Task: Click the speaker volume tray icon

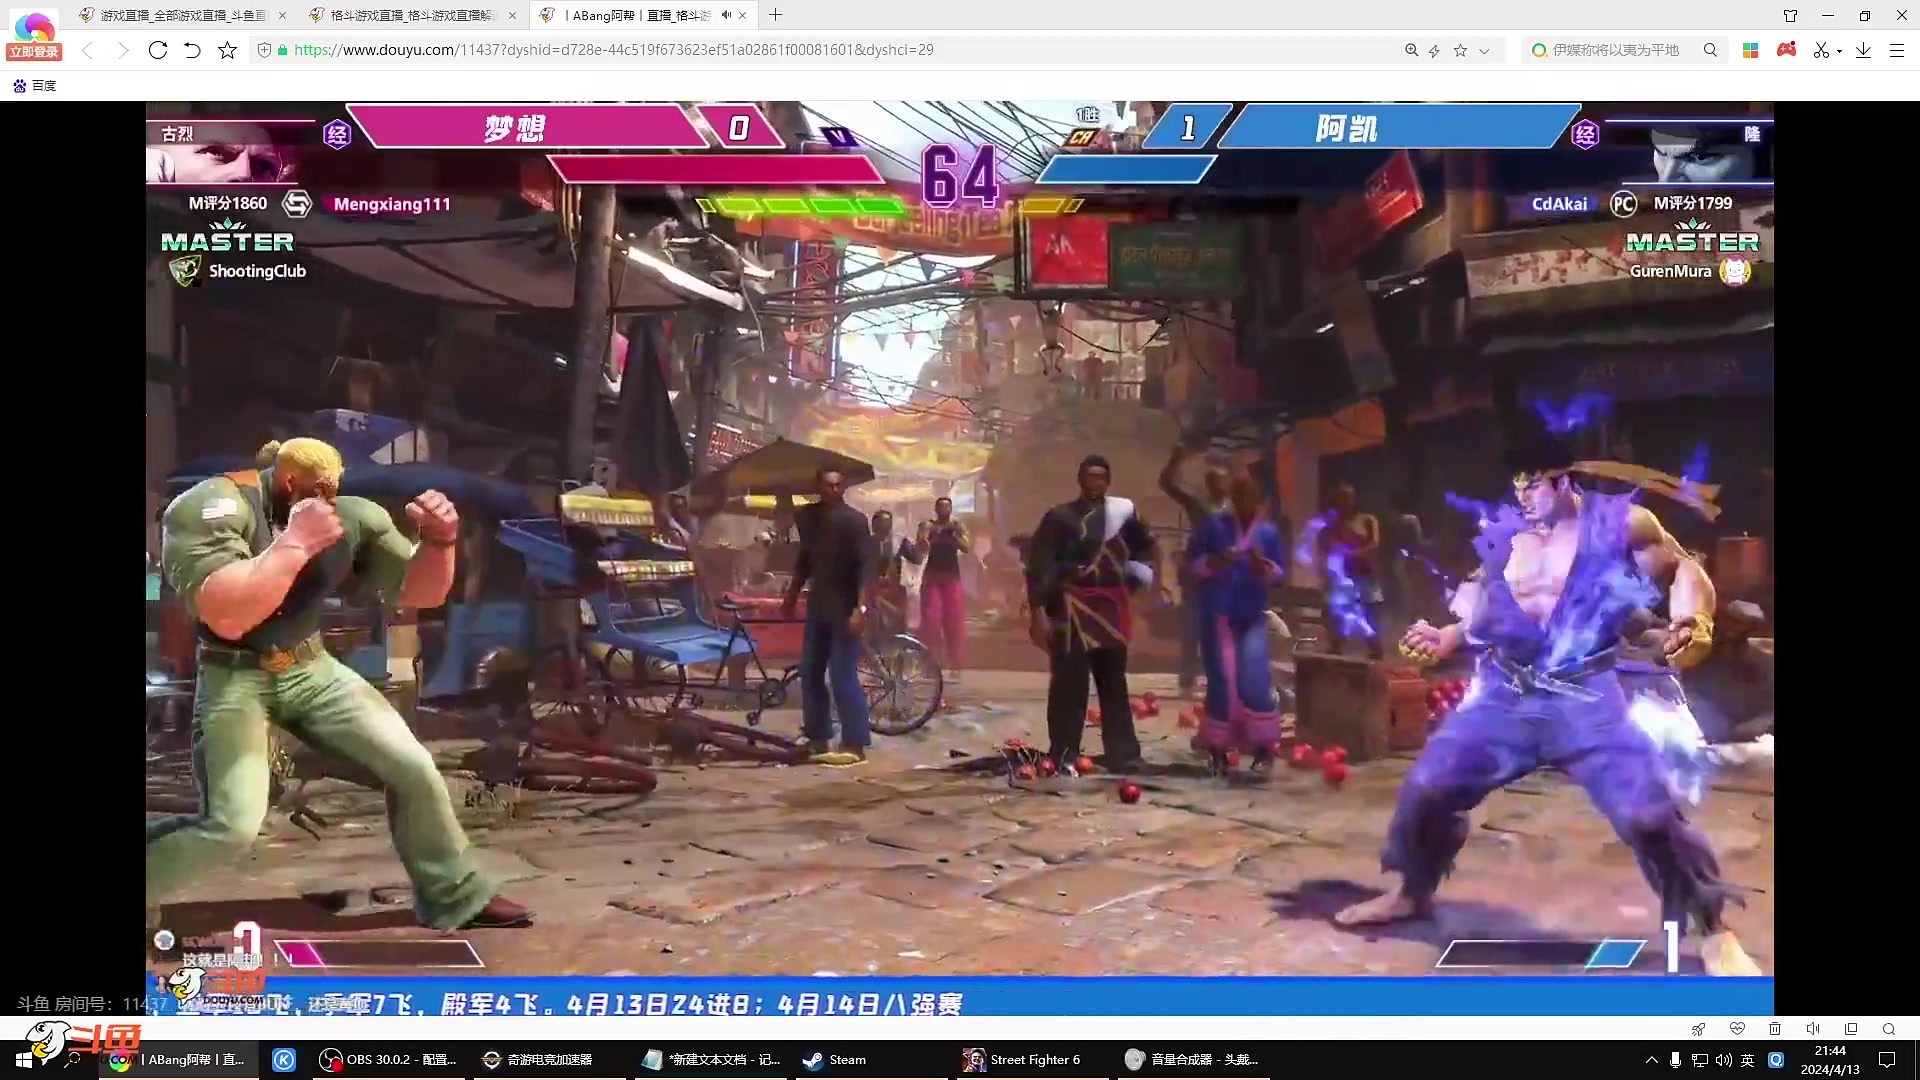Action: pyautogui.click(x=1723, y=1060)
